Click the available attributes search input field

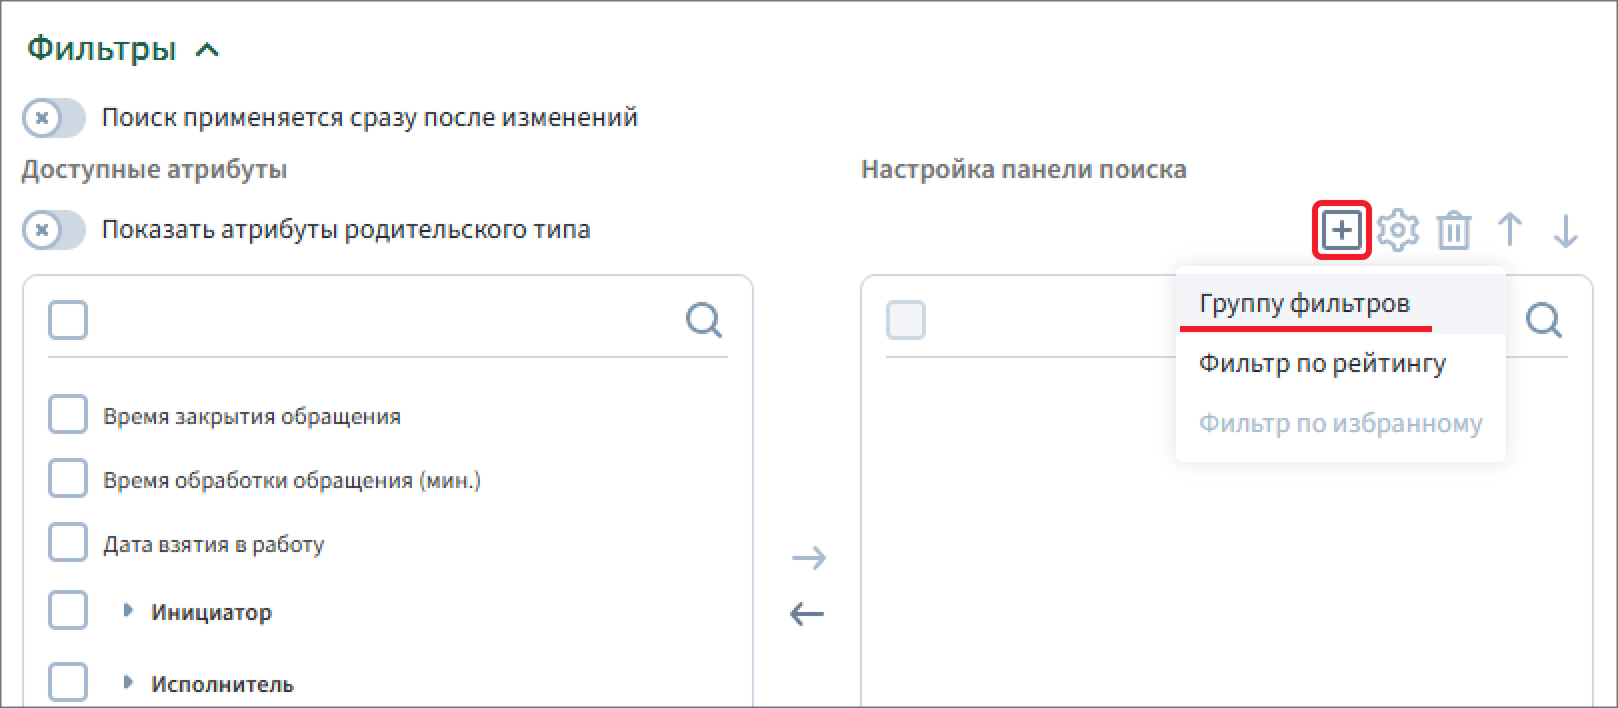pos(385,321)
